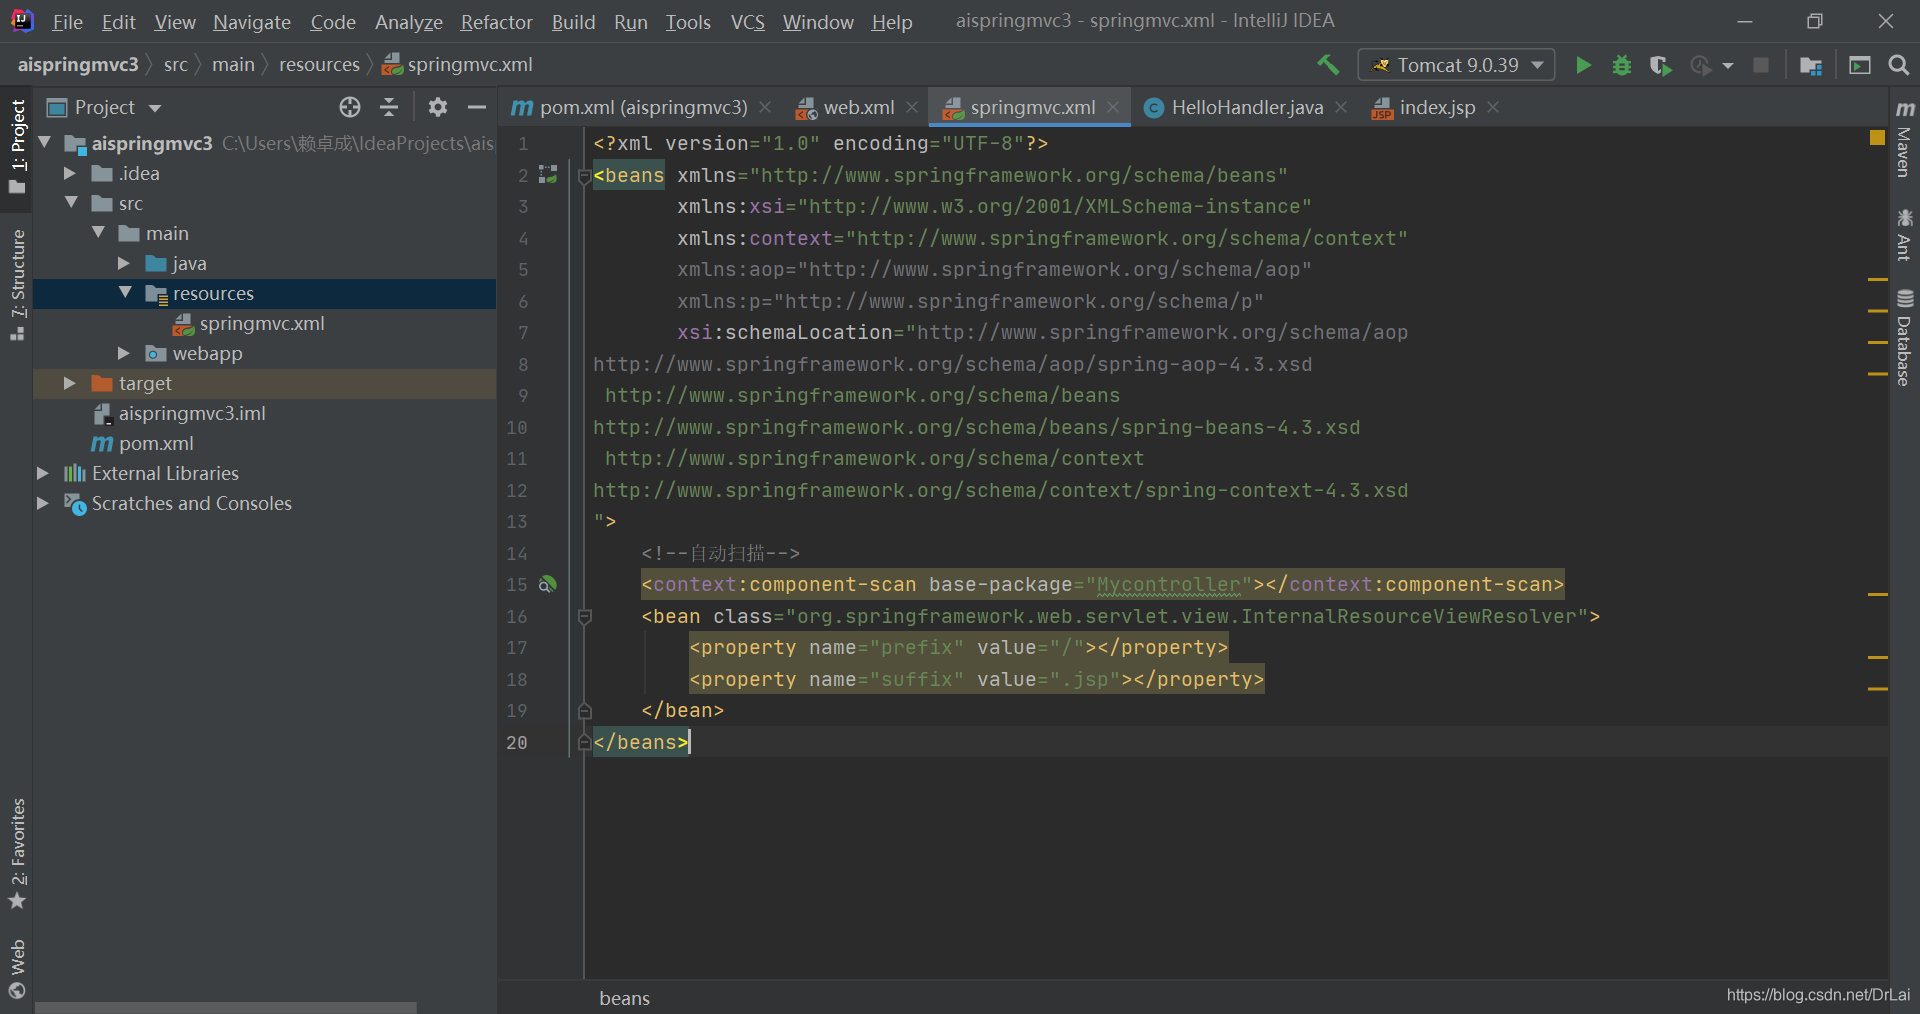Select springmvc.xml in the project tree
The width and height of the screenshot is (1920, 1014).
coord(262,323)
